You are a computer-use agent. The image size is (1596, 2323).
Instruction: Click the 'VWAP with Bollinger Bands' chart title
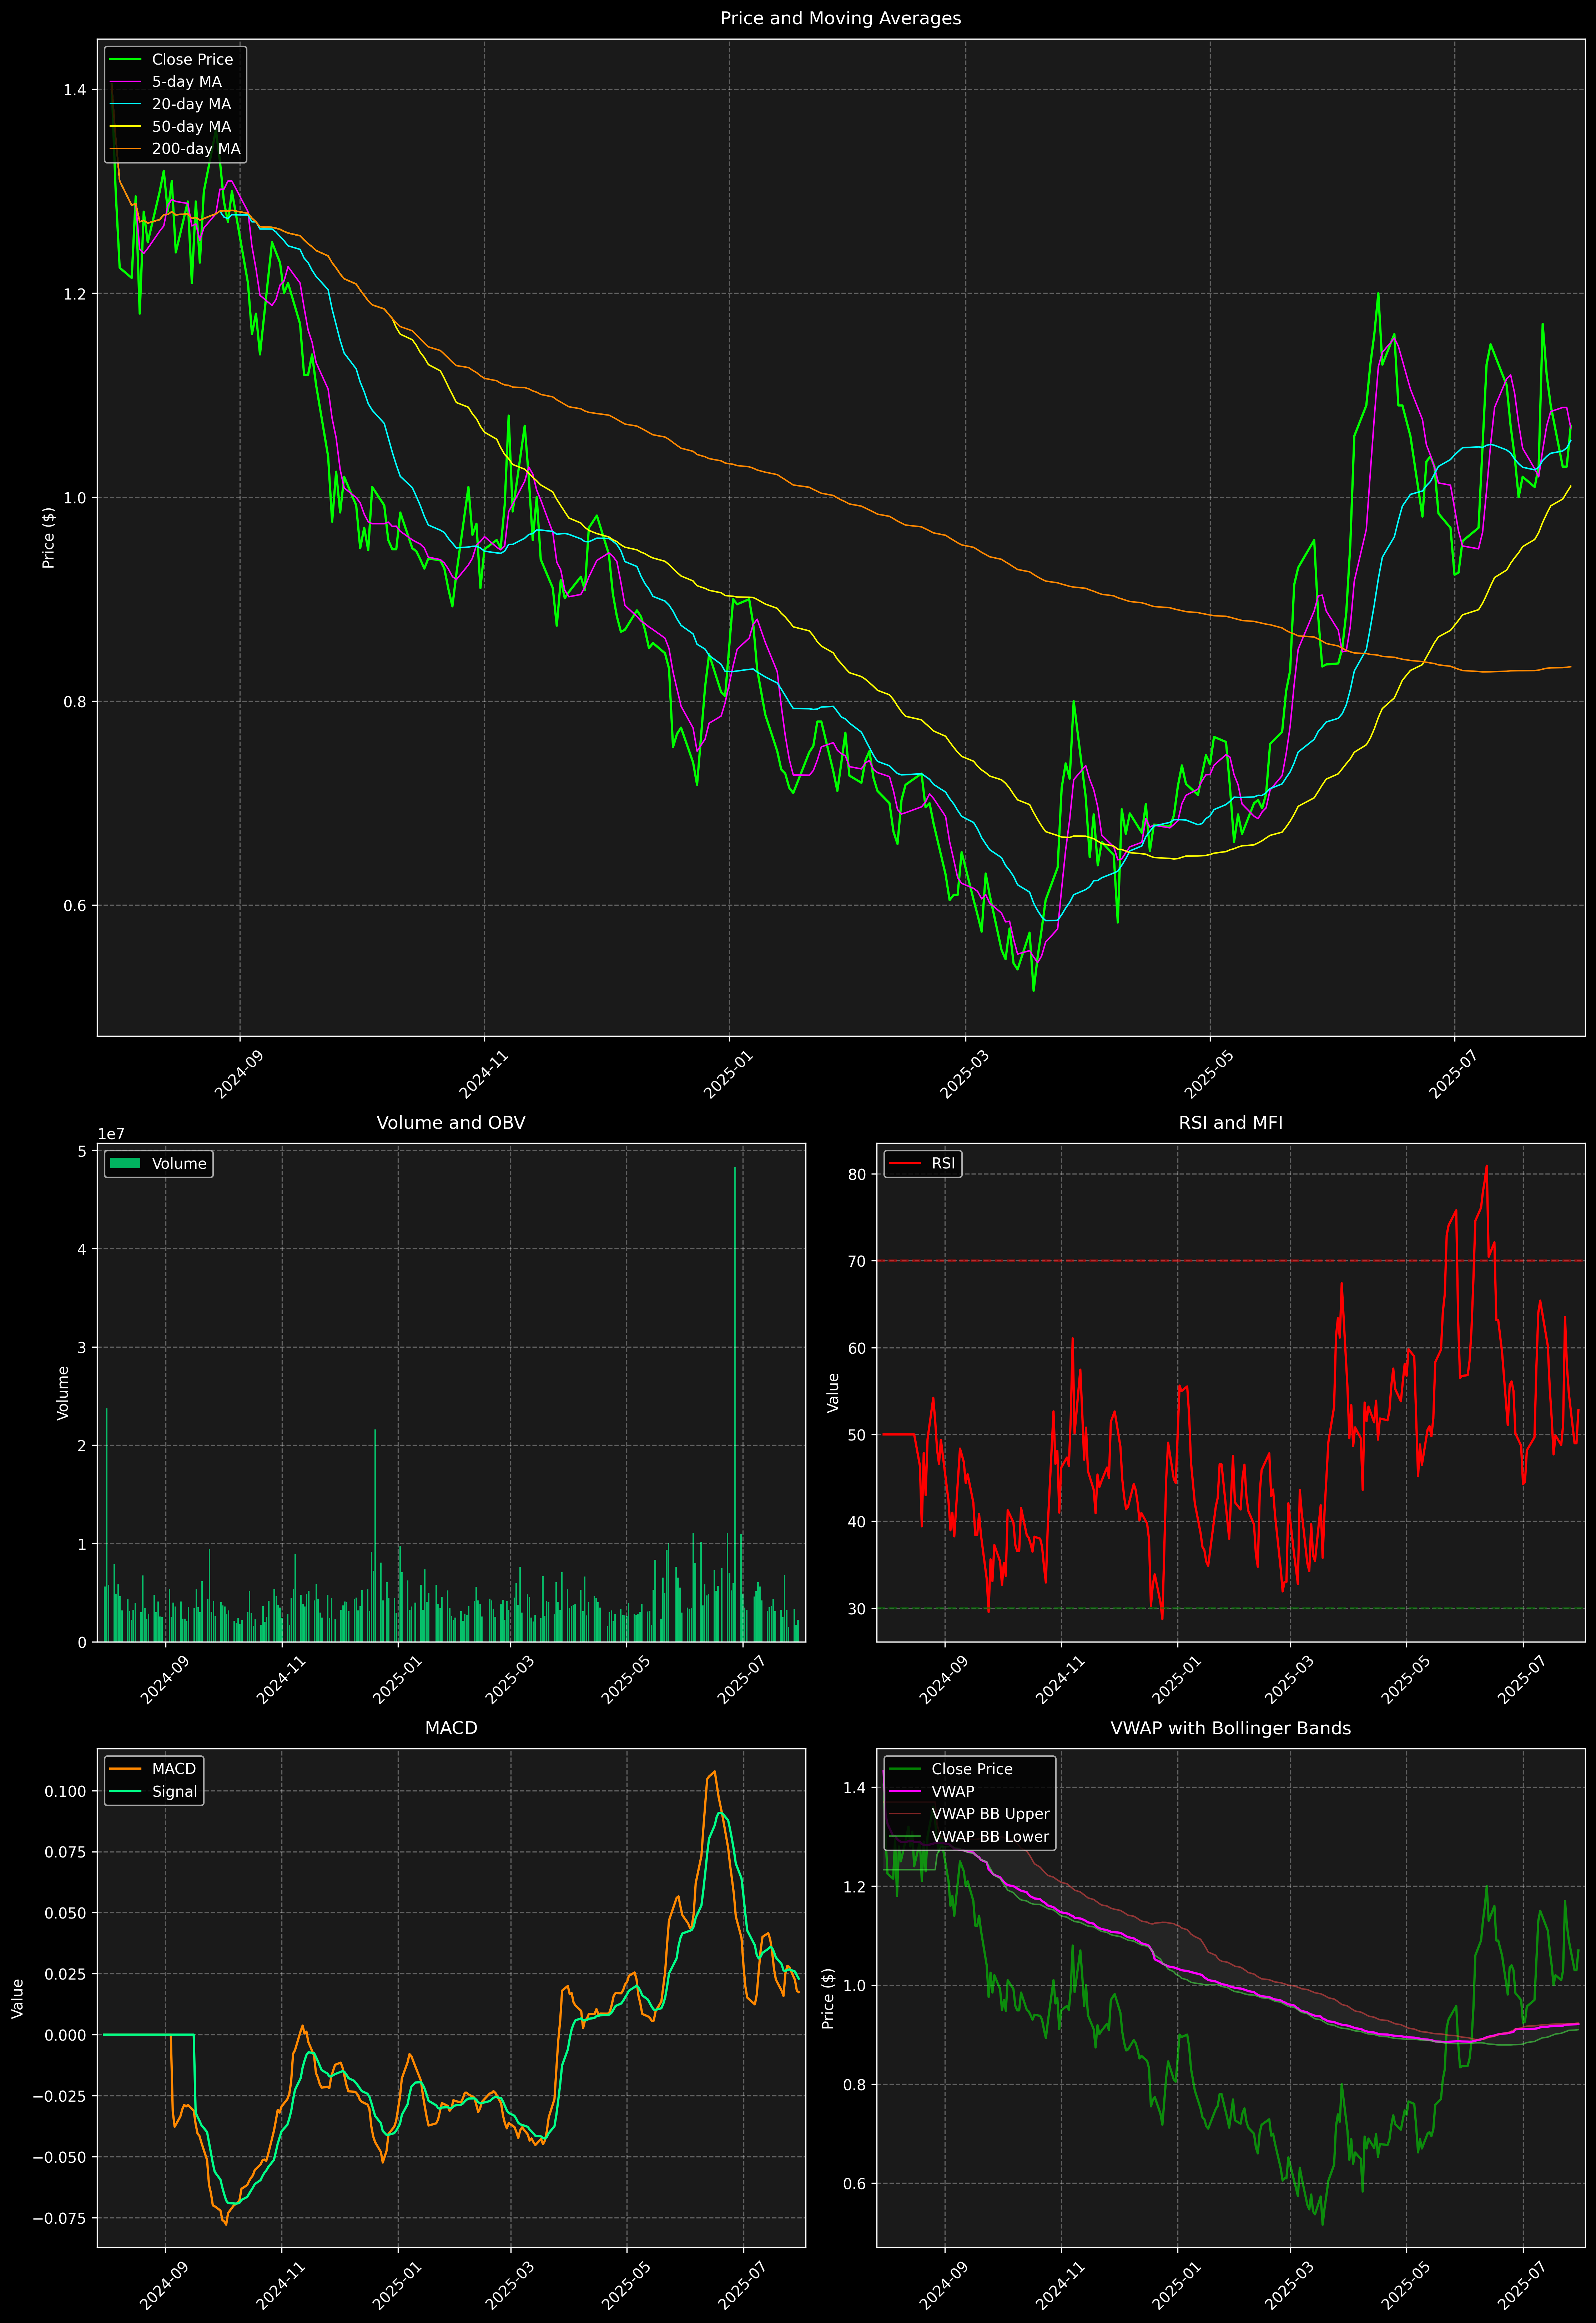click(x=1231, y=1728)
